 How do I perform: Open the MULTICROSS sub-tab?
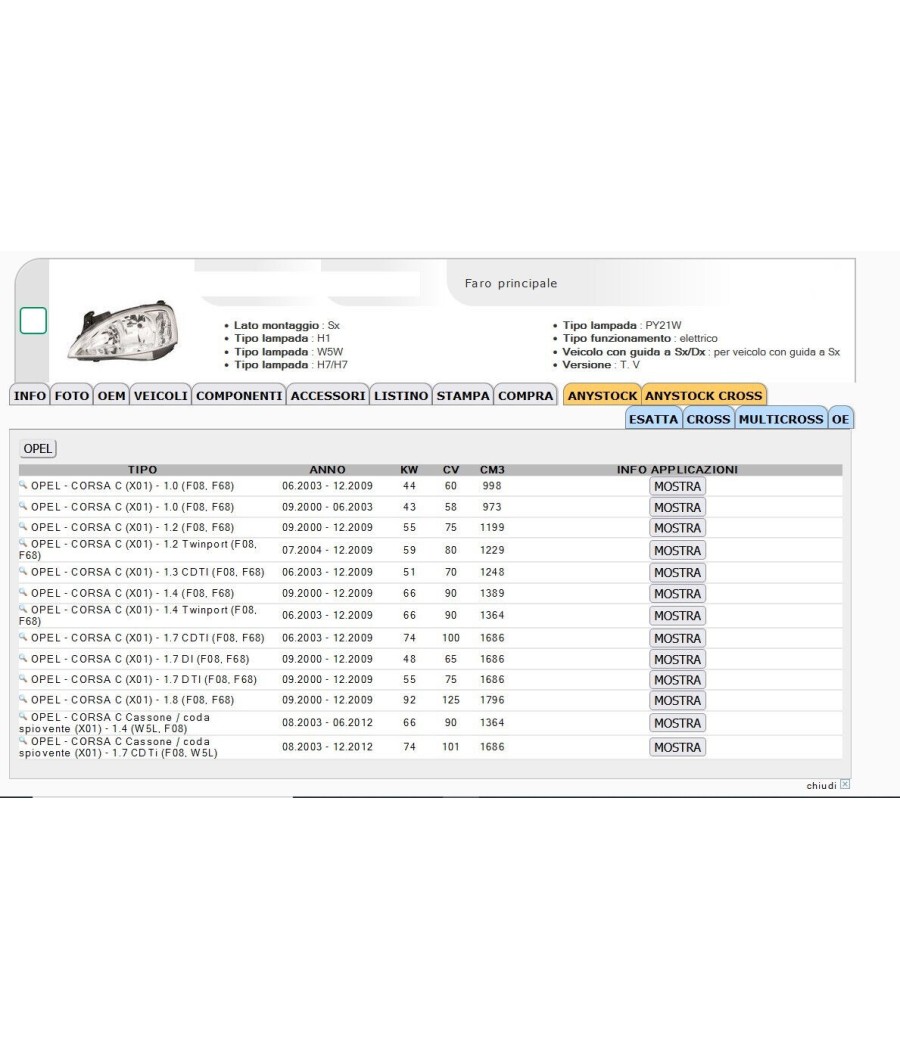[x=781, y=419]
